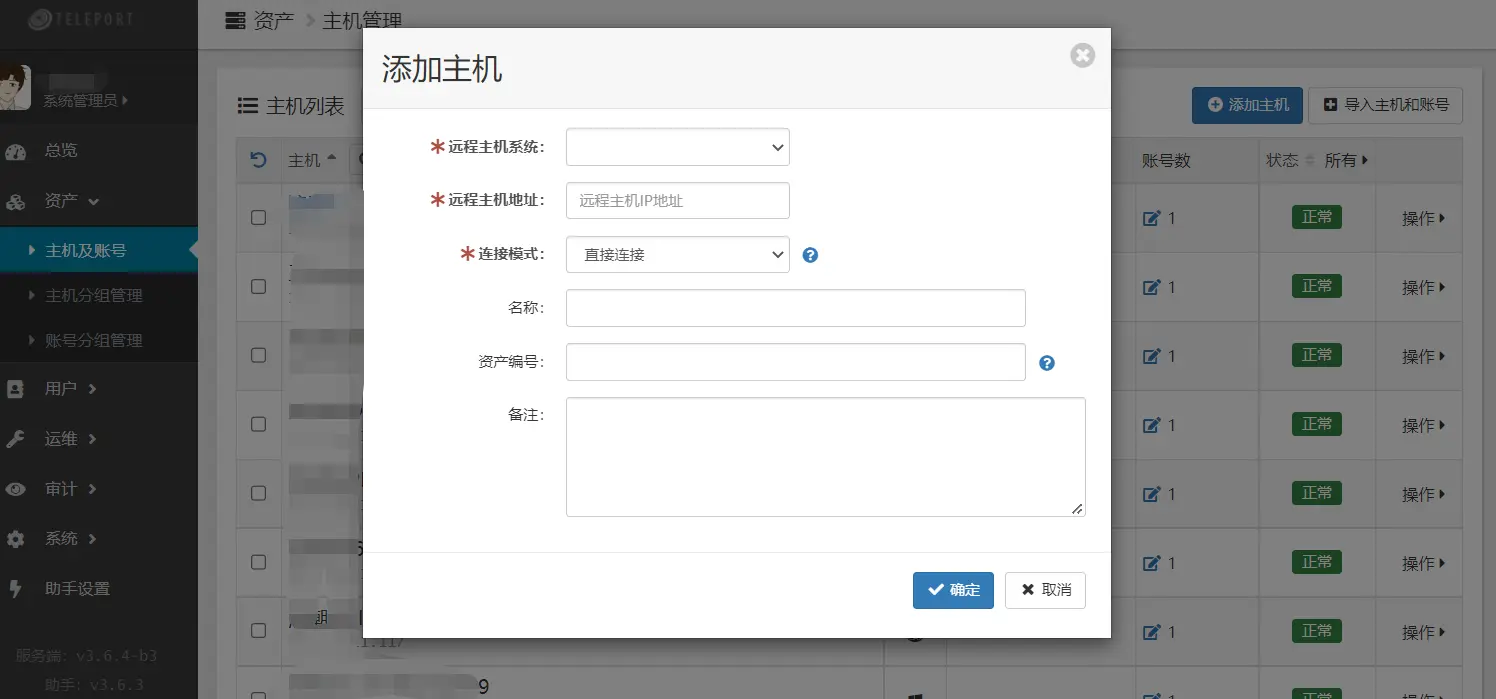Expand 操作 menu in the first host row
This screenshot has width=1496, height=699.
[1423, 218]
